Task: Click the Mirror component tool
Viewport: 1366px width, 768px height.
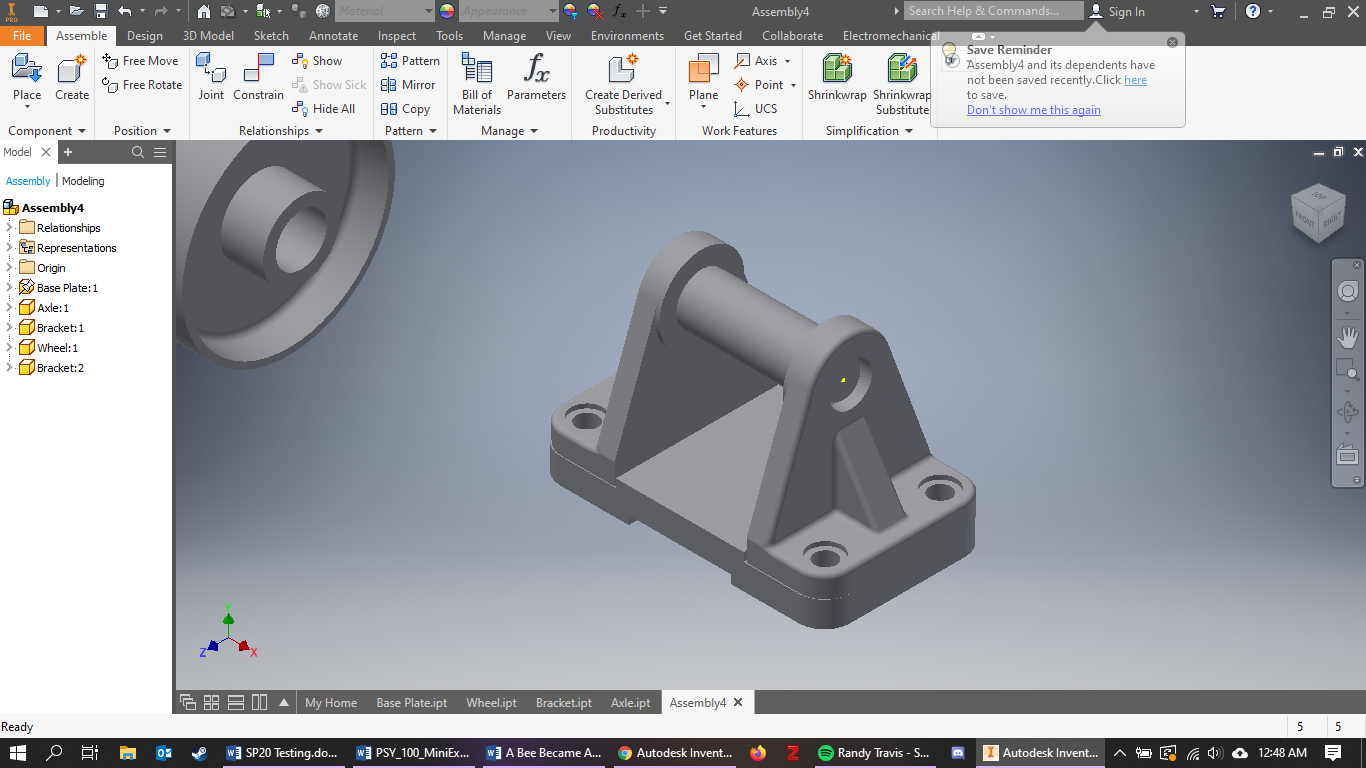Action: [408, 85]
